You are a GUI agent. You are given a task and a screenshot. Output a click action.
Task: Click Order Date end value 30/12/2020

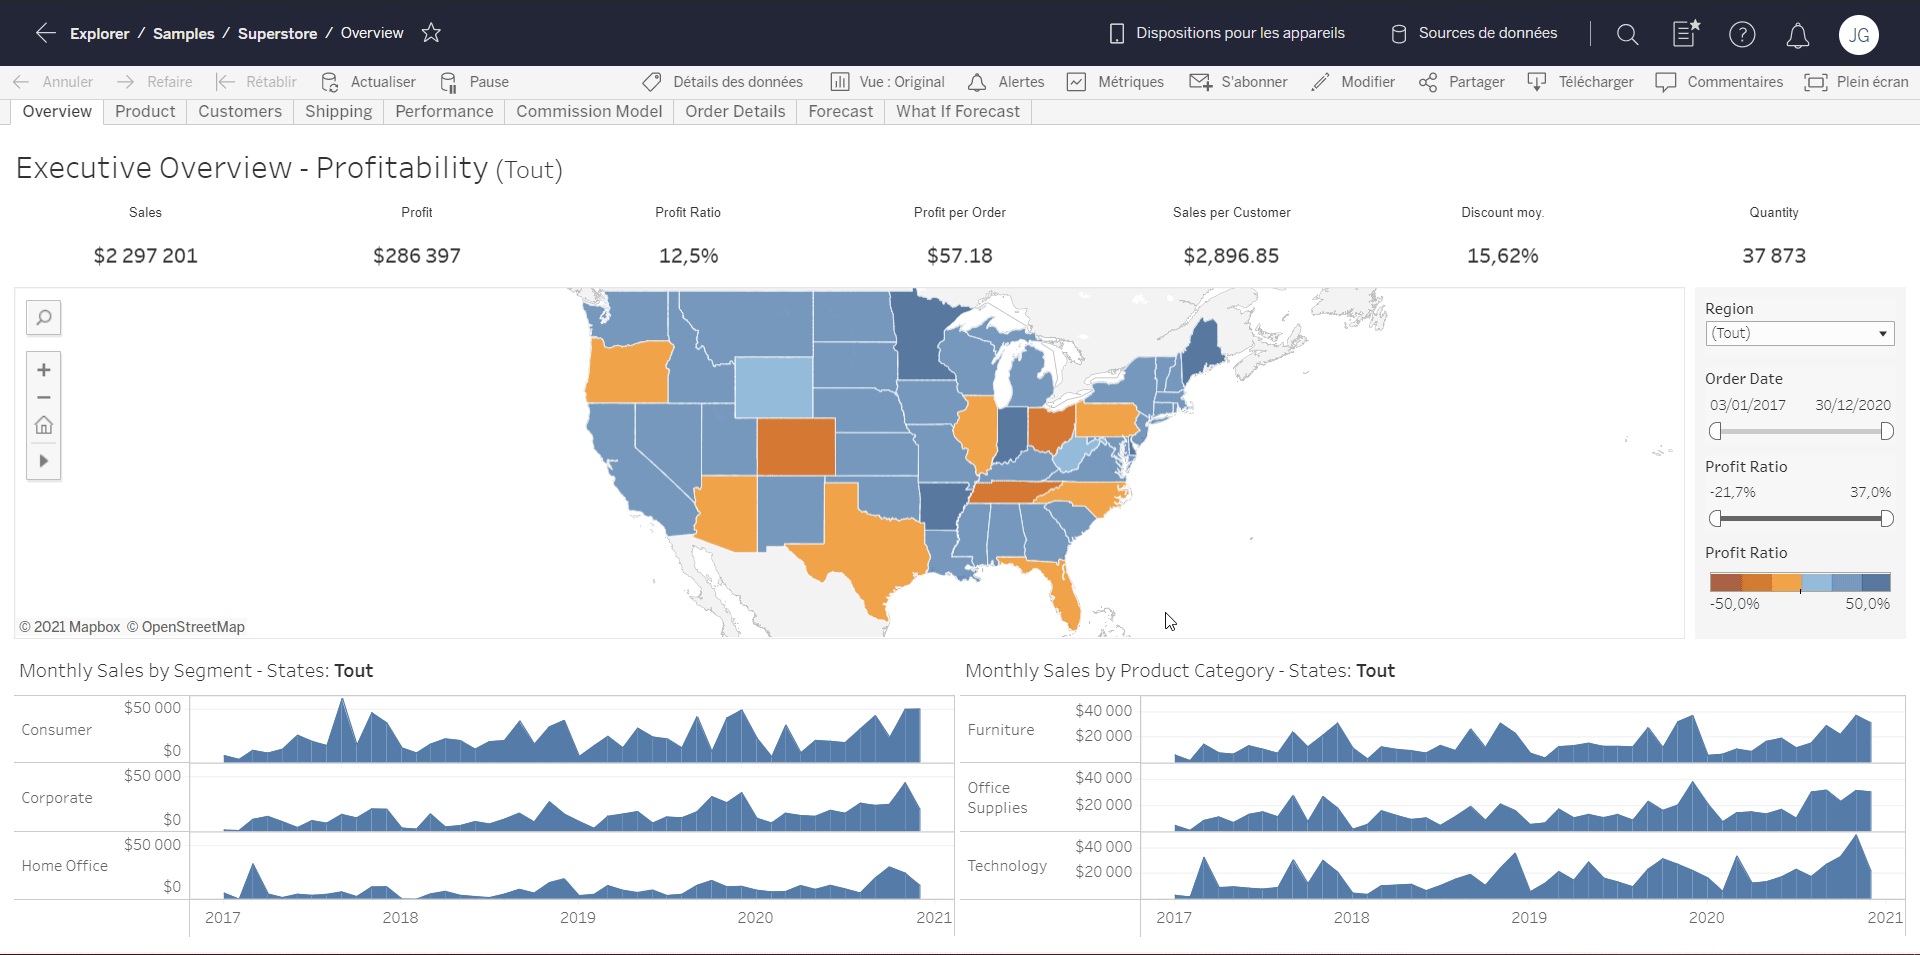tap(1853, 405)
